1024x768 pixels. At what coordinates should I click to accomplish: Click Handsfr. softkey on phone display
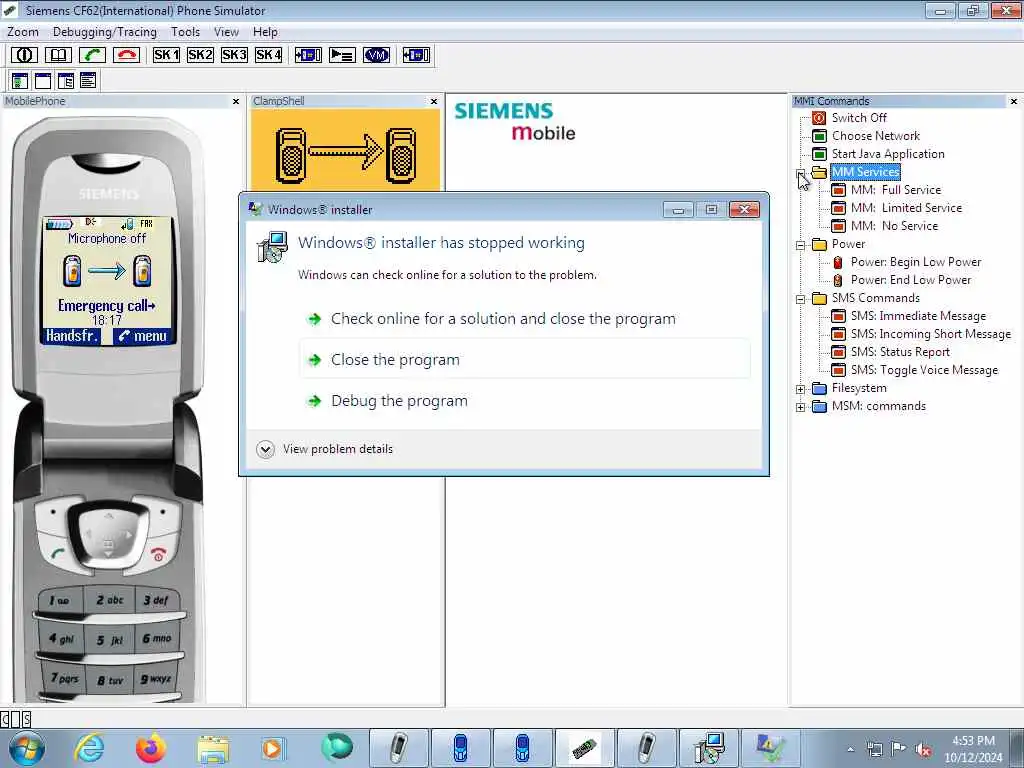(x=72, y=336)
